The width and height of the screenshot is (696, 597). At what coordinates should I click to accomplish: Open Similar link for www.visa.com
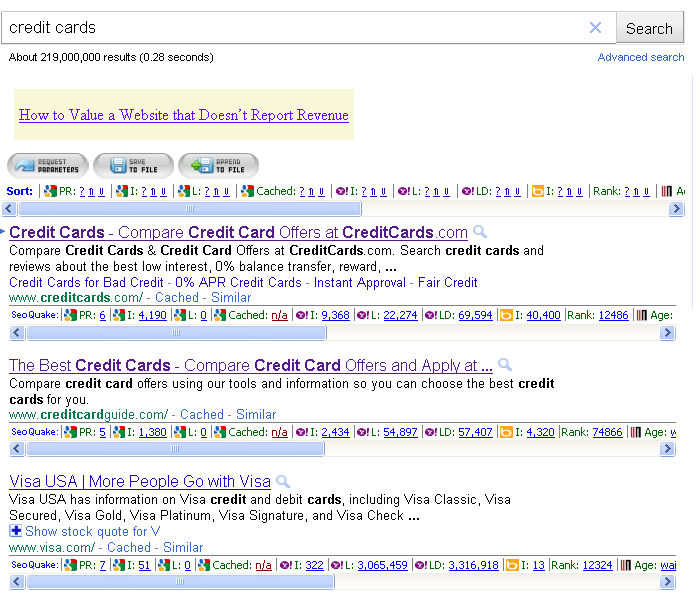pos(183,547)
